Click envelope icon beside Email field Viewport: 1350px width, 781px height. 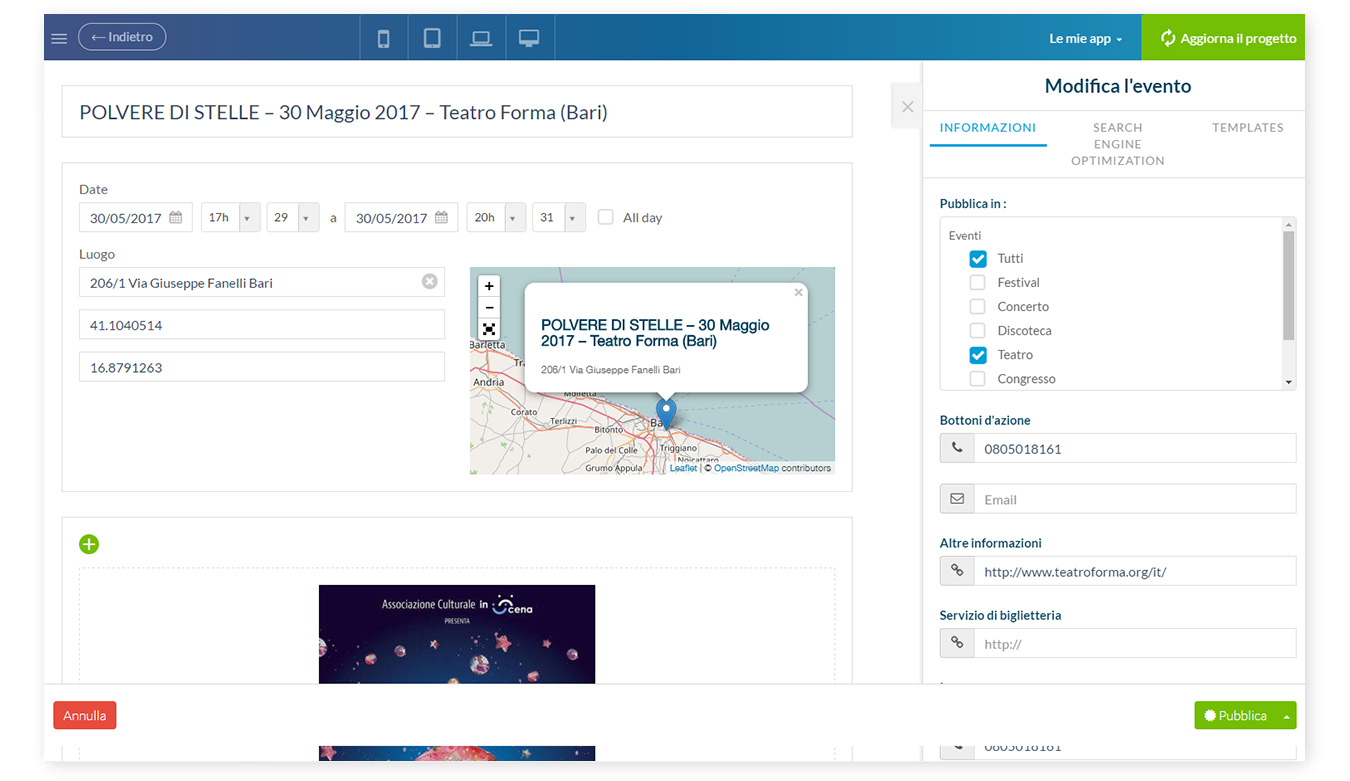tap(957, 499)
